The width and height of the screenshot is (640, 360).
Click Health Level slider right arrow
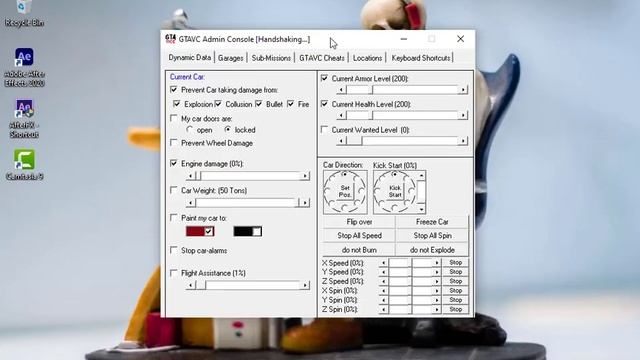click(x=463, y=115)
